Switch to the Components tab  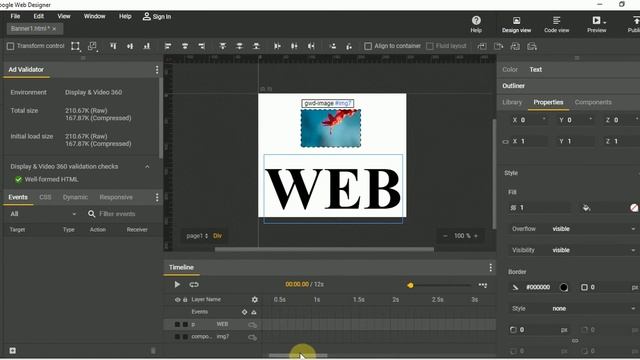tap(593, 102)
